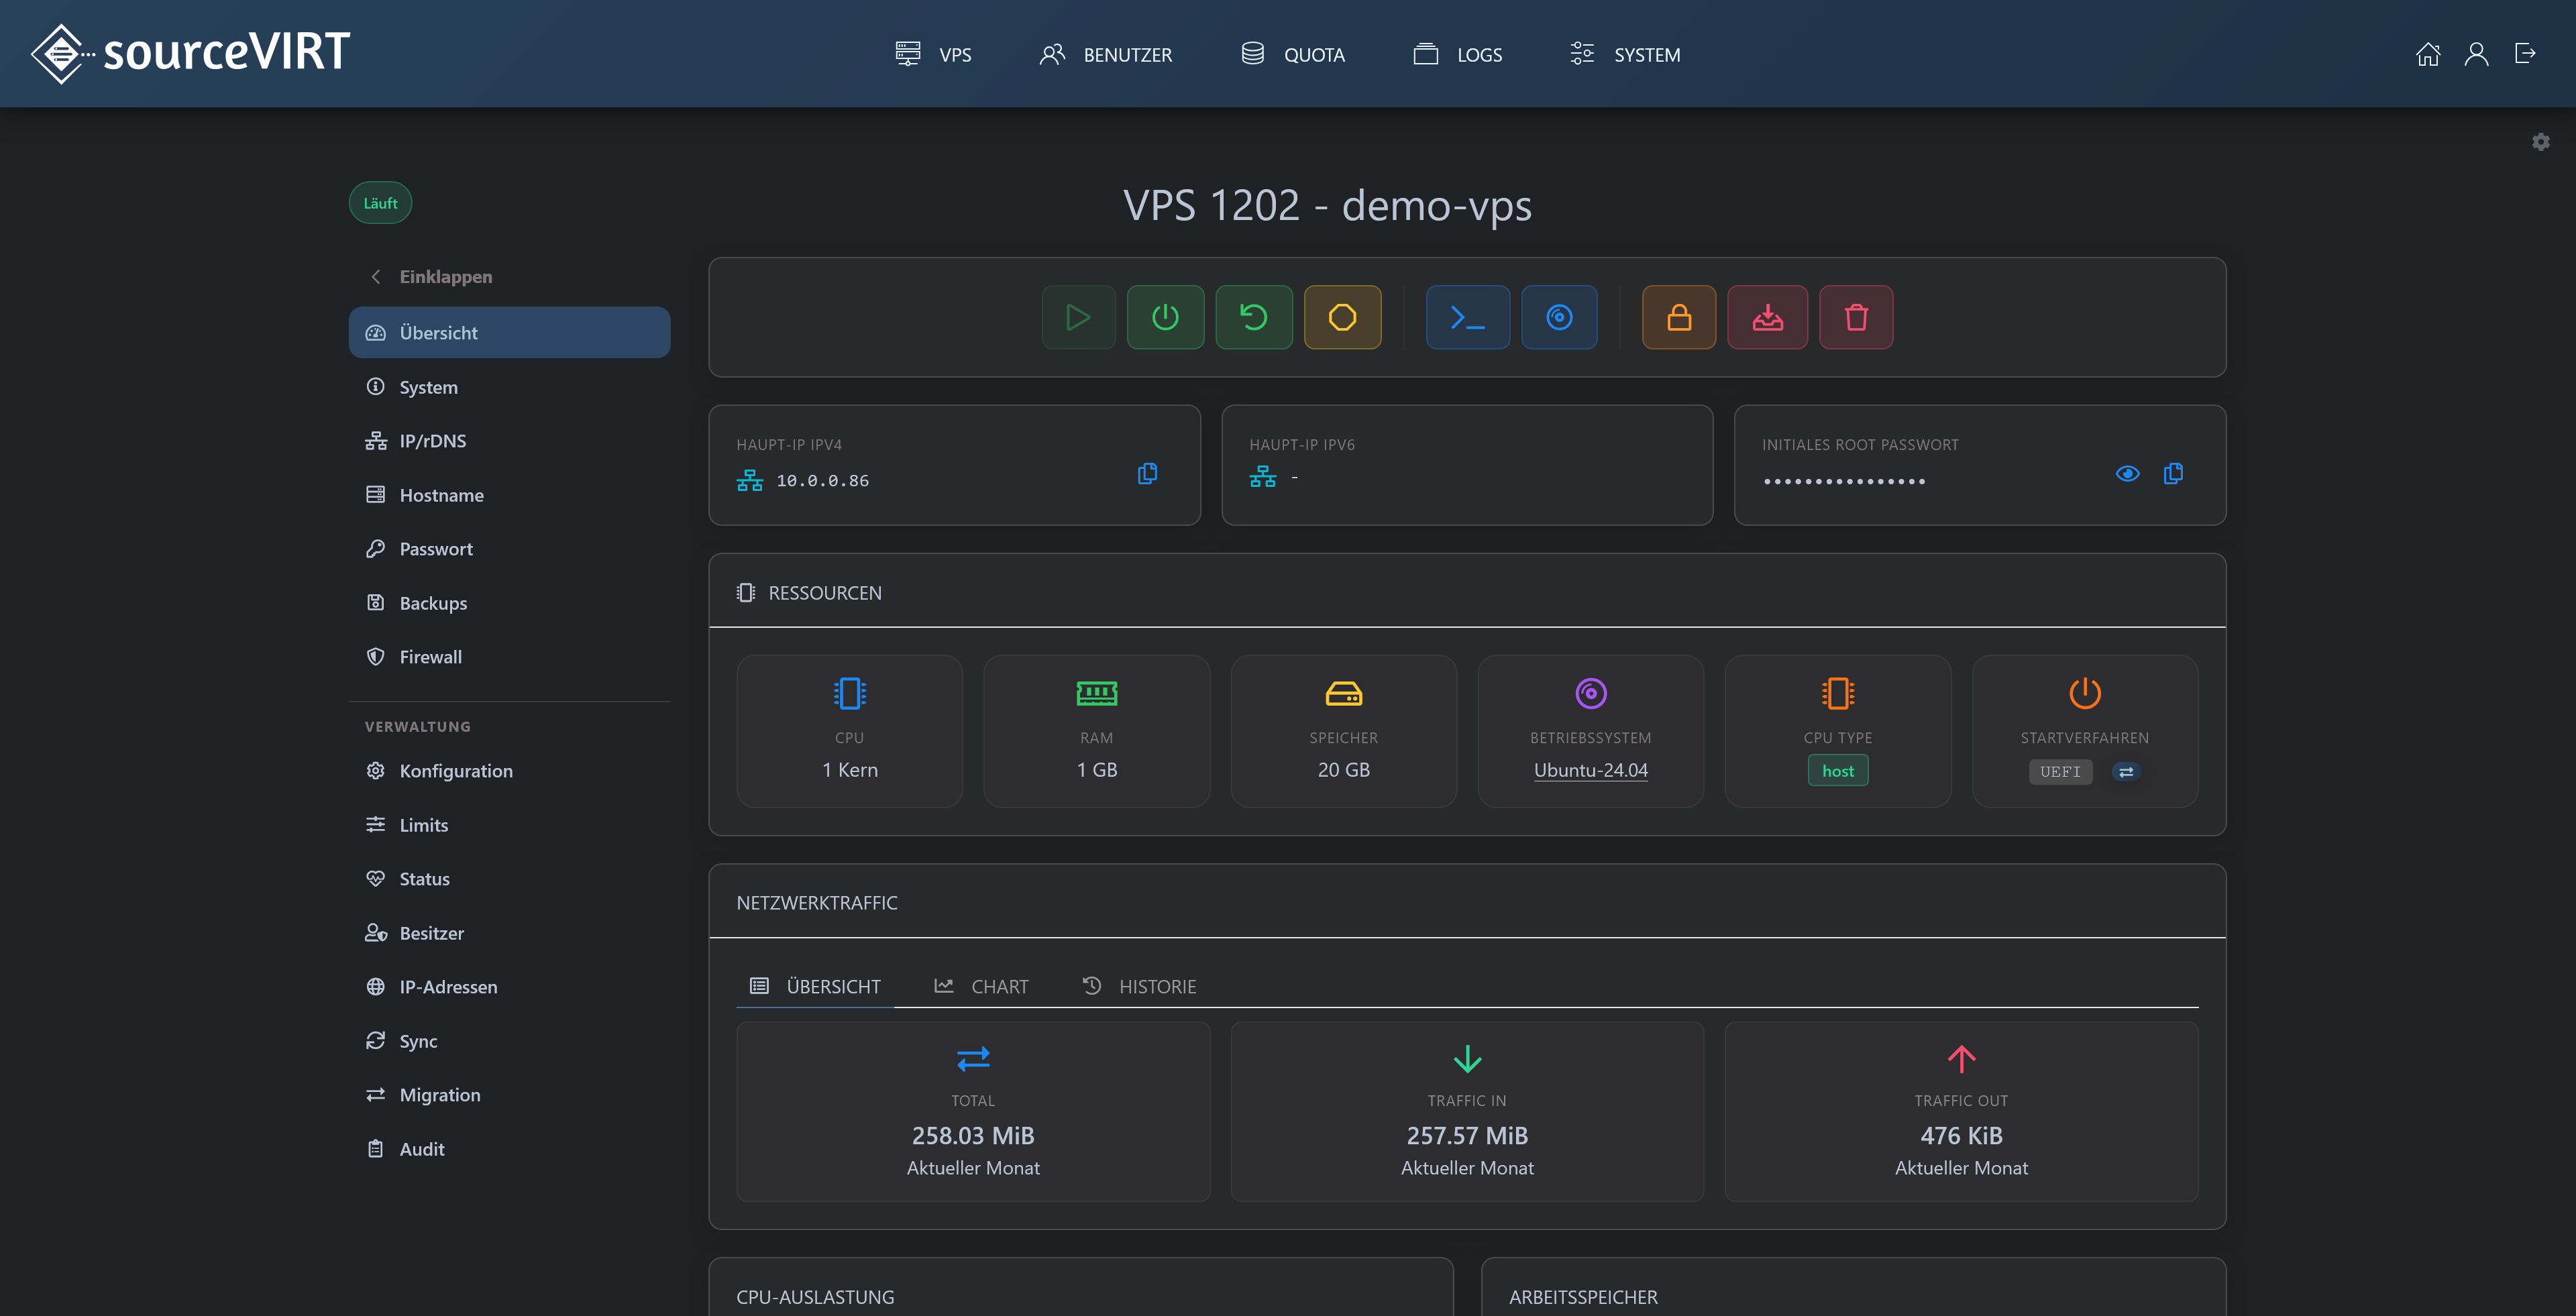Click the swap boot method icon next to UEFI
Image resolution: width=2576 pixels, height=1316 pixels.
pyautogui.click(x=2125, y=772)
